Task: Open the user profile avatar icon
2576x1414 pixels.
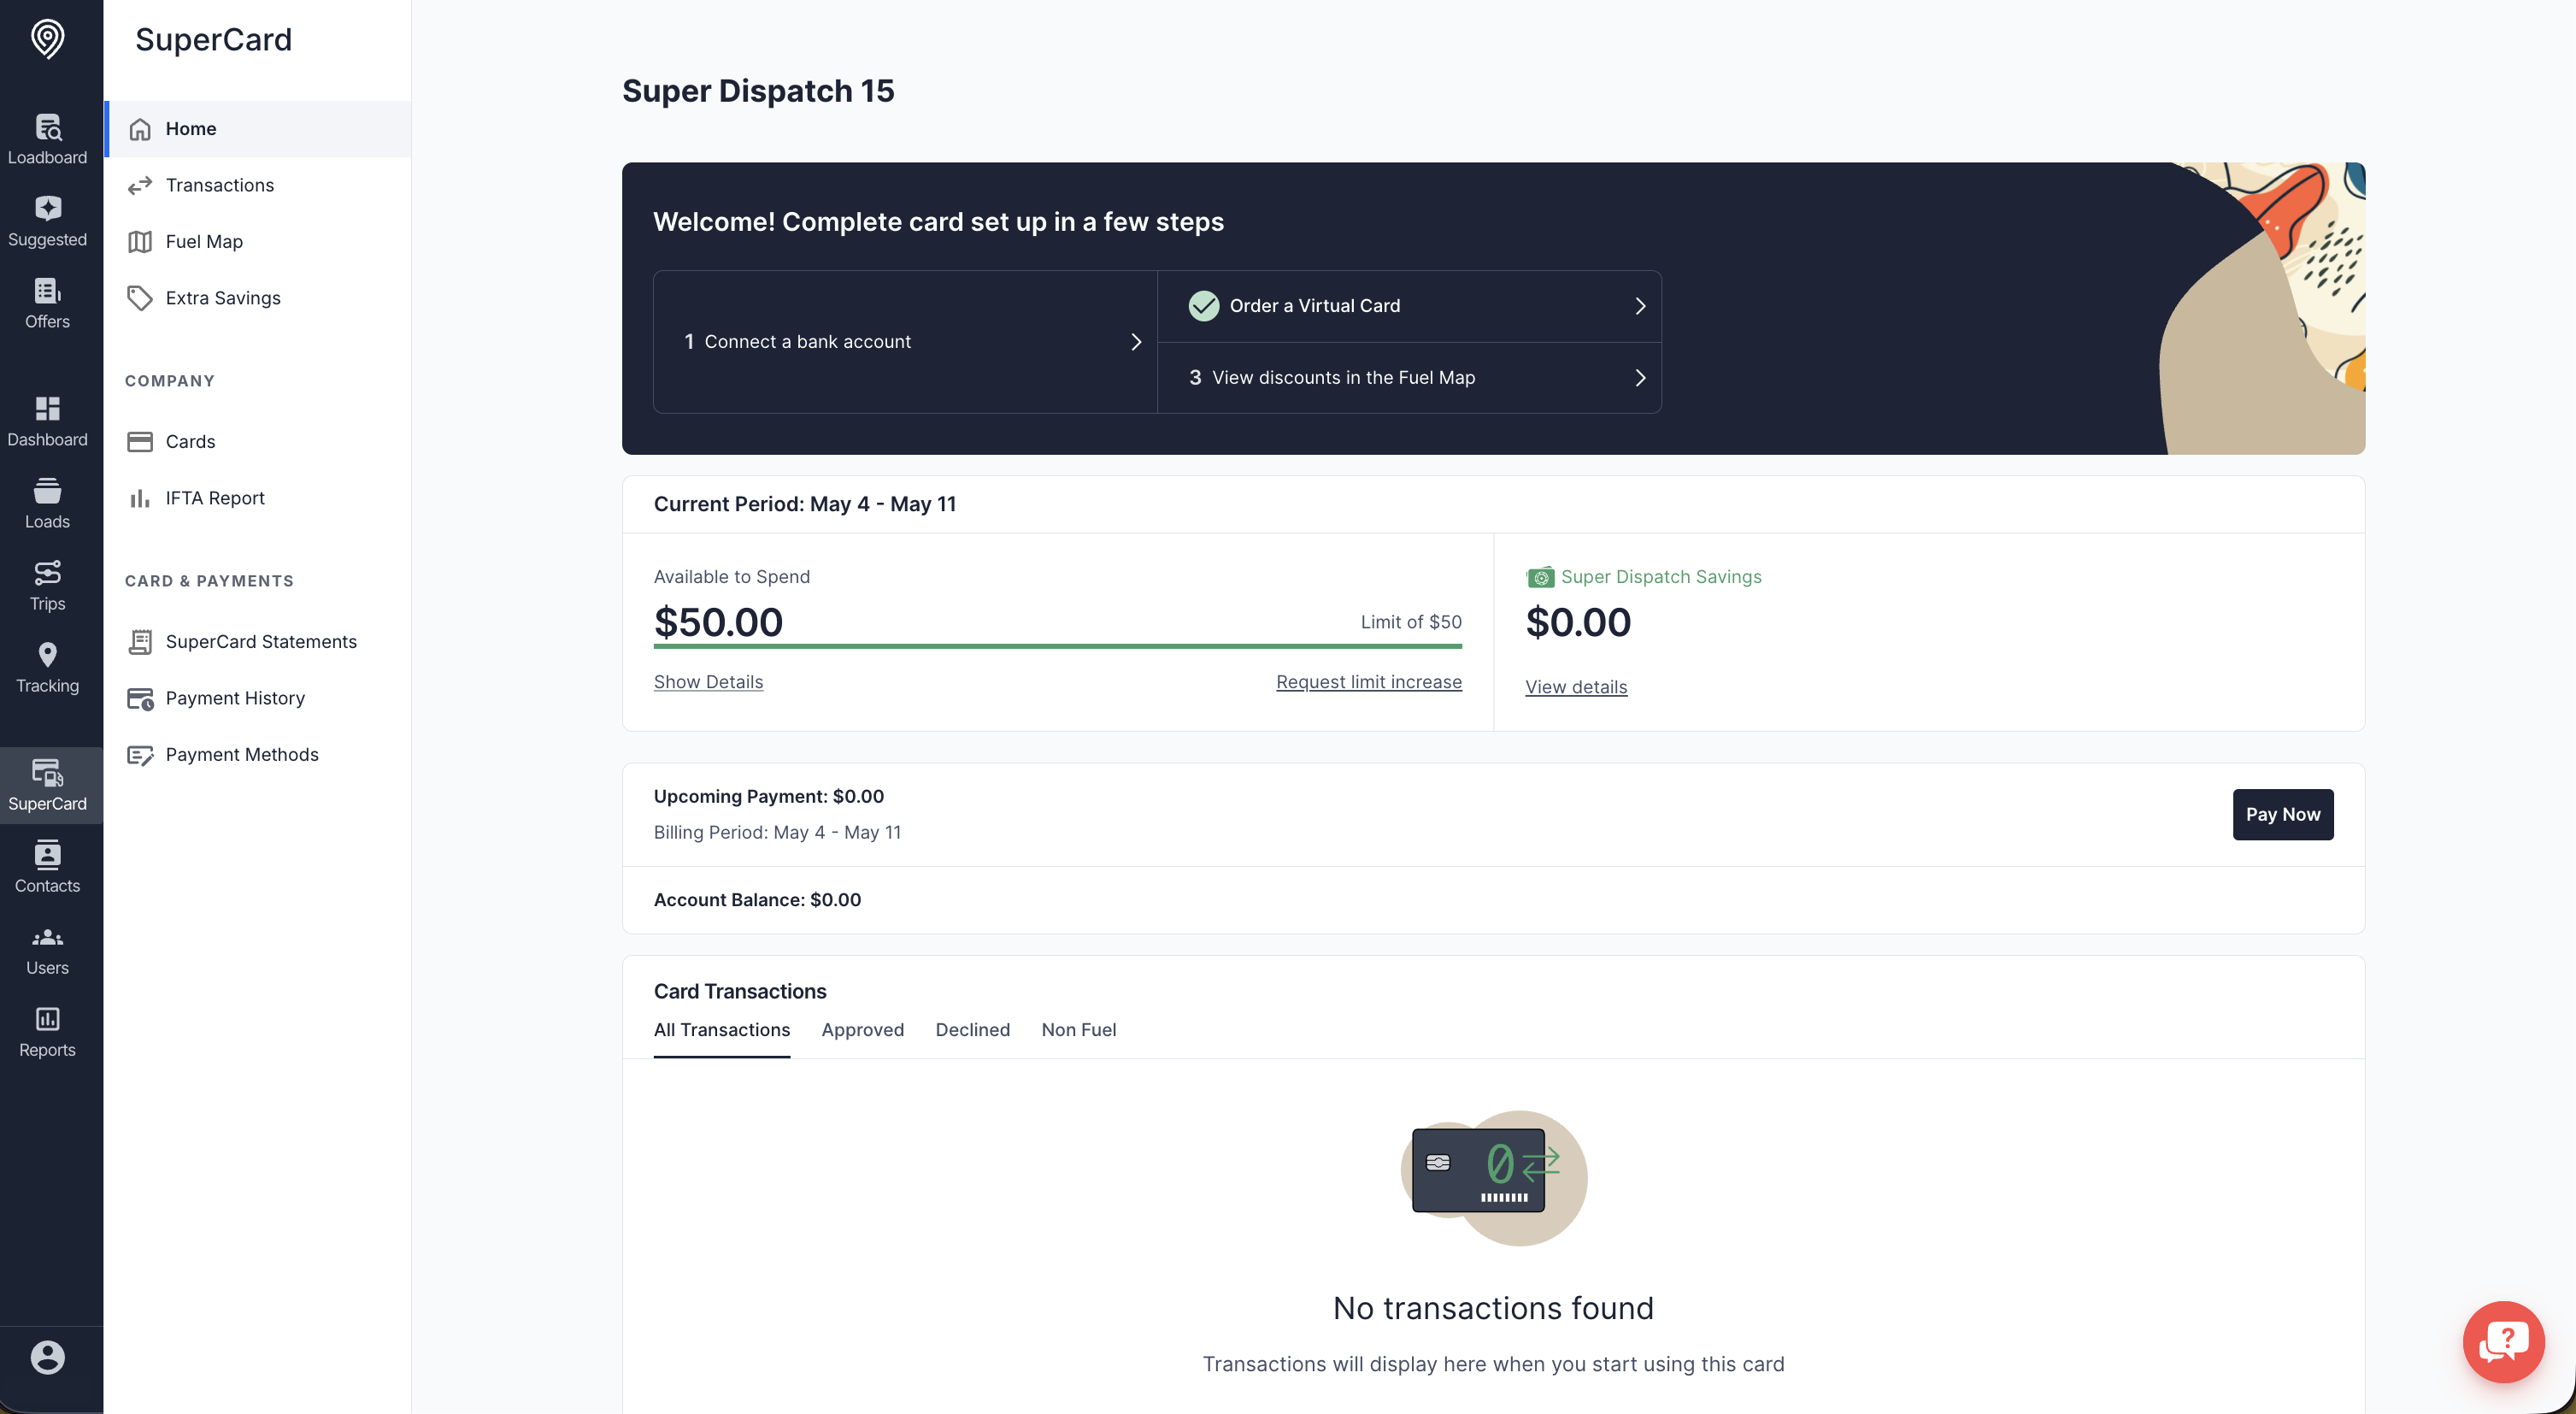Action: pos(47,1357)
